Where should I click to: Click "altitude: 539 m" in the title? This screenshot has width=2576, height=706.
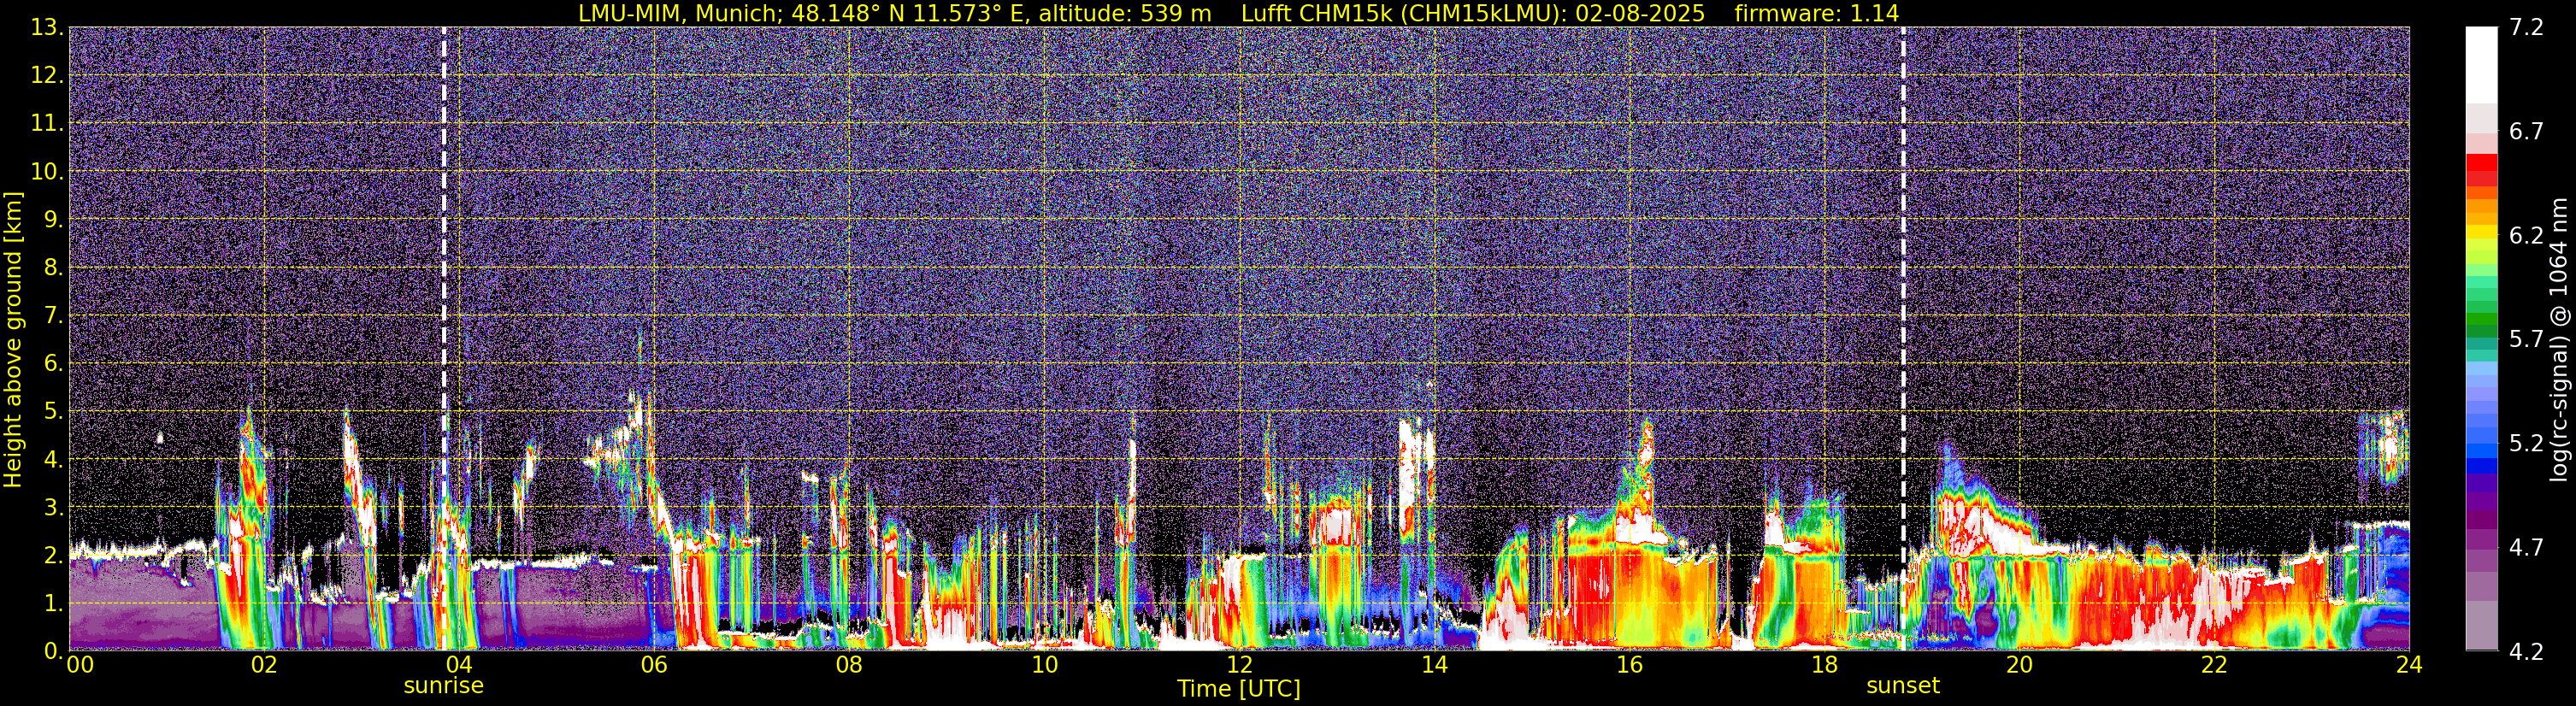coord(1125,13)
